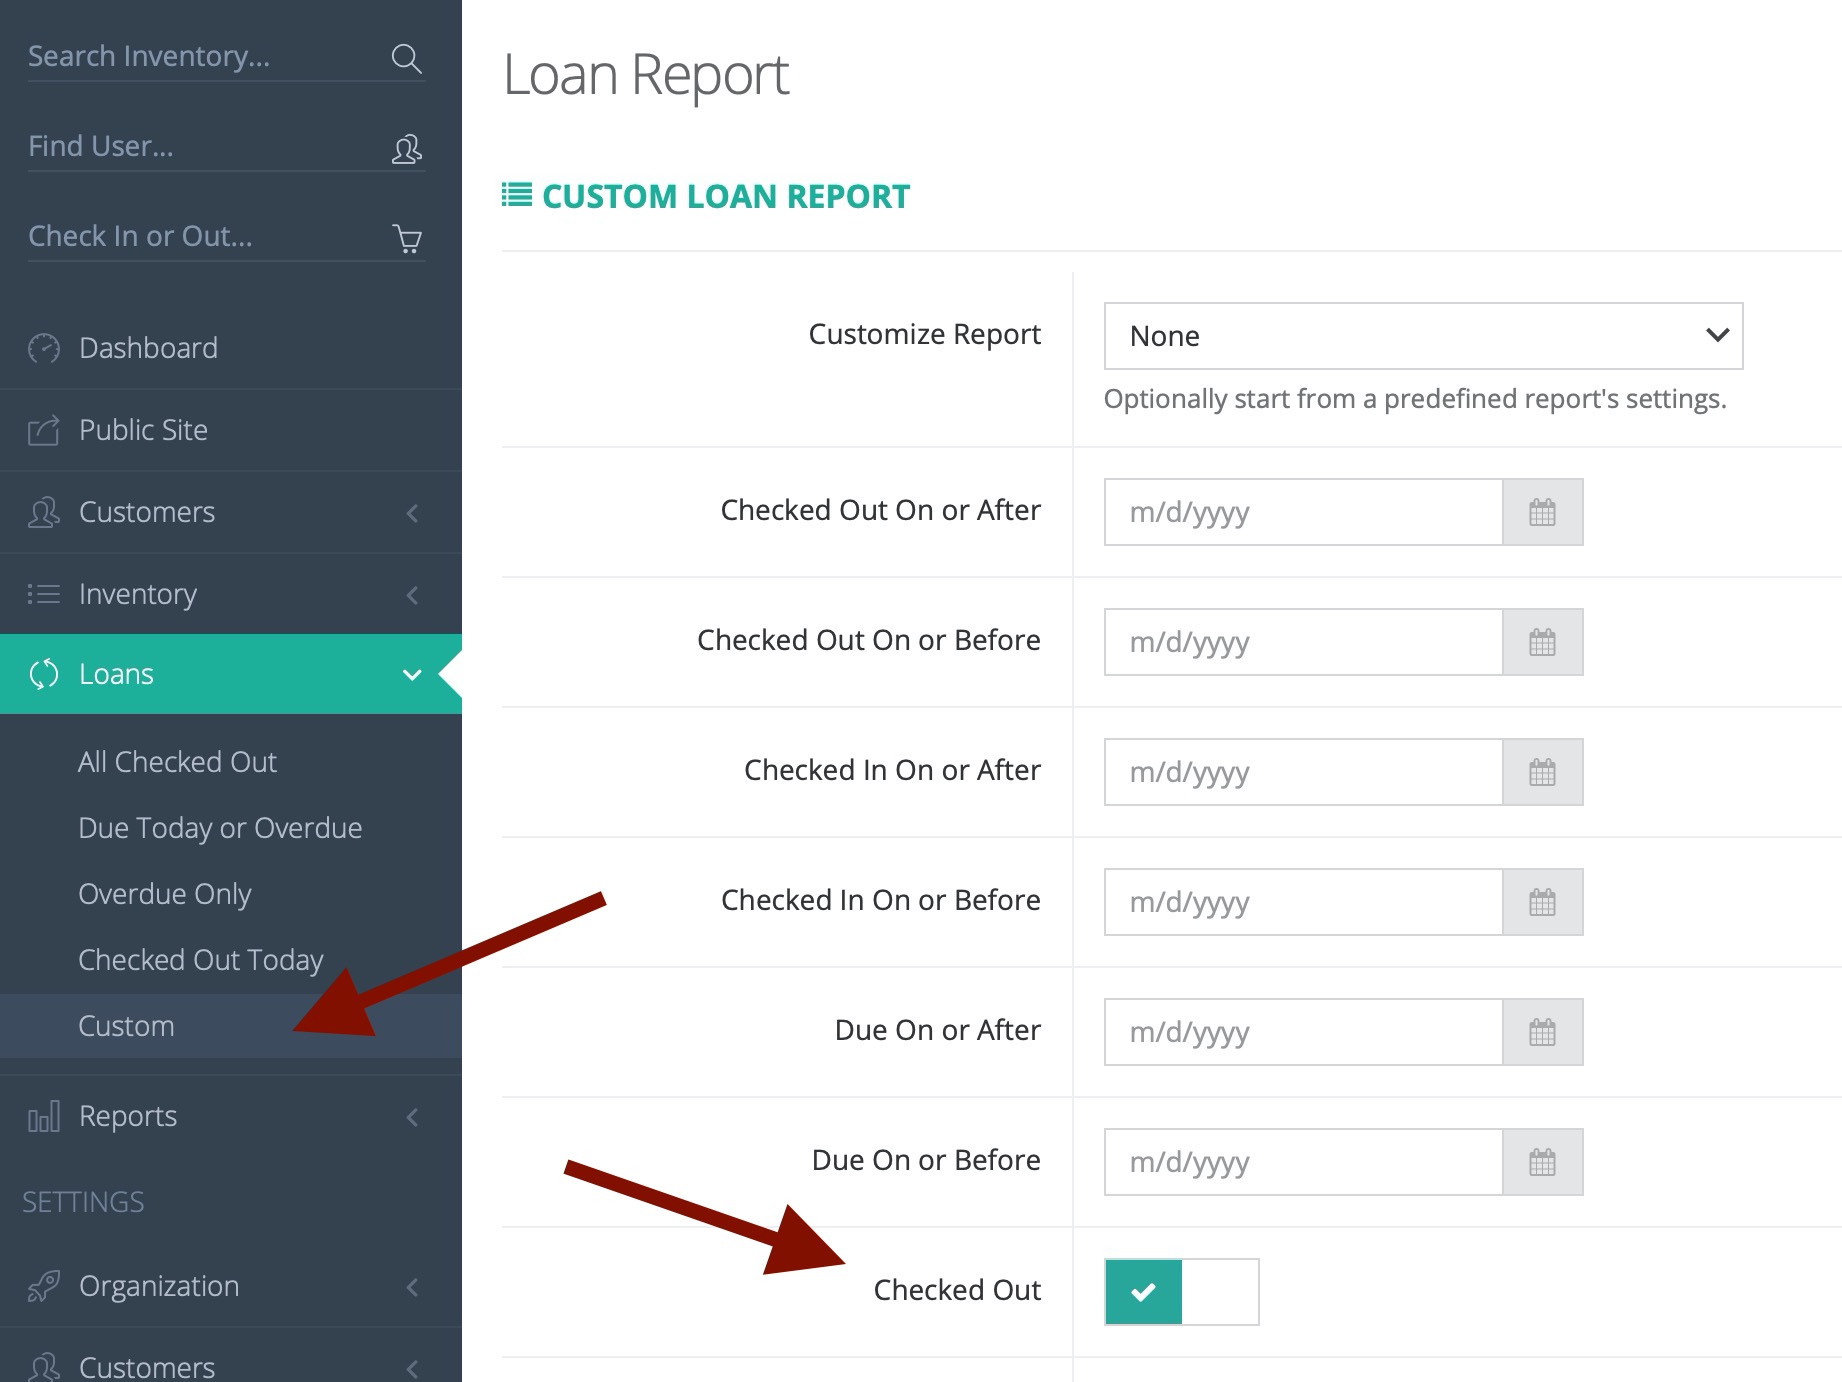Click the Customers people icon under Public Site

point(44,512)
